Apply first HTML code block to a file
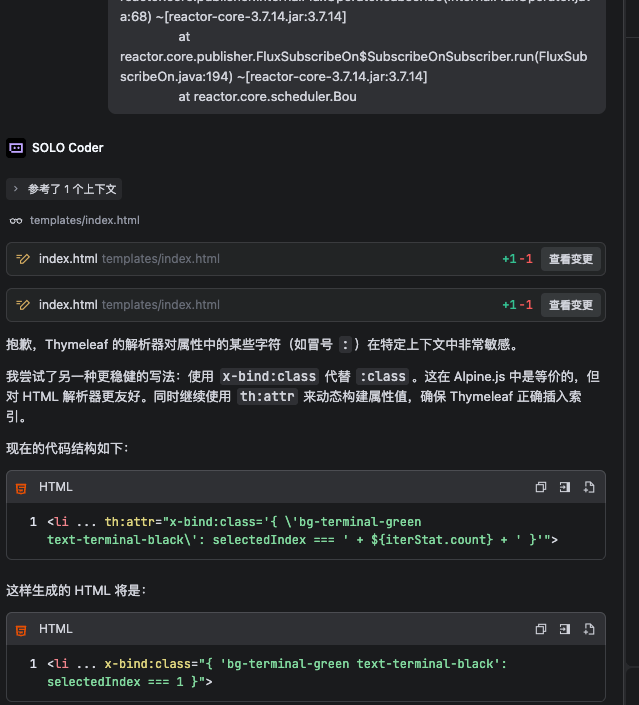The width and height of the screenshot is (639, 705). (589, 487)
